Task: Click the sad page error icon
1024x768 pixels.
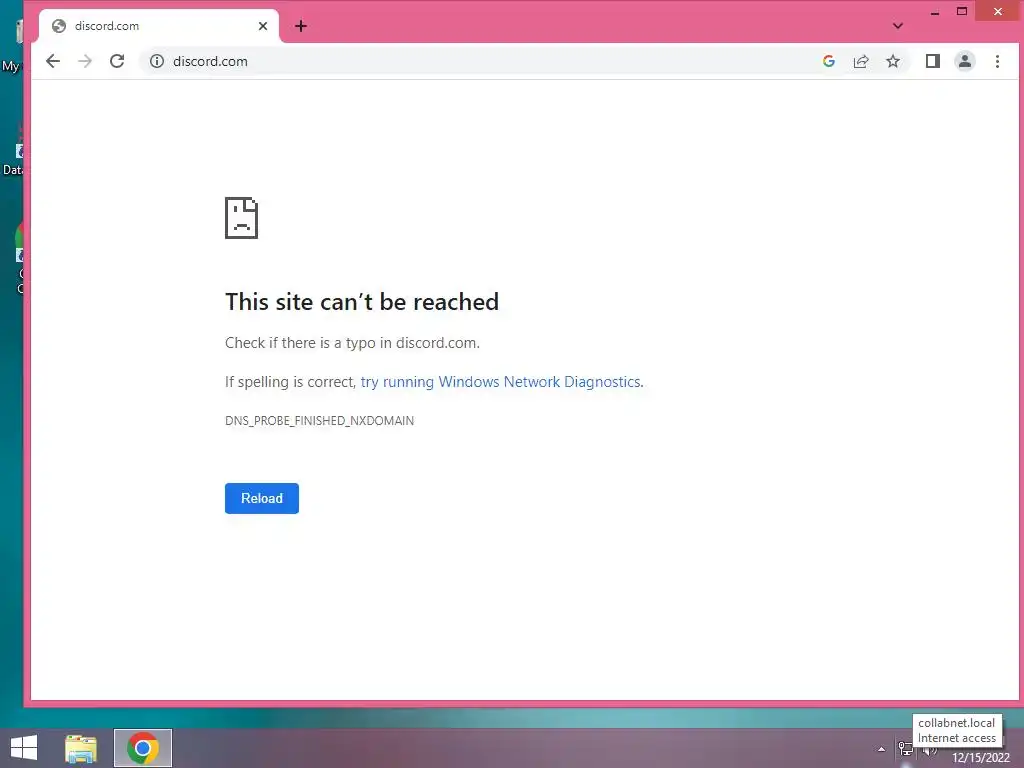Action: [242, 218]
